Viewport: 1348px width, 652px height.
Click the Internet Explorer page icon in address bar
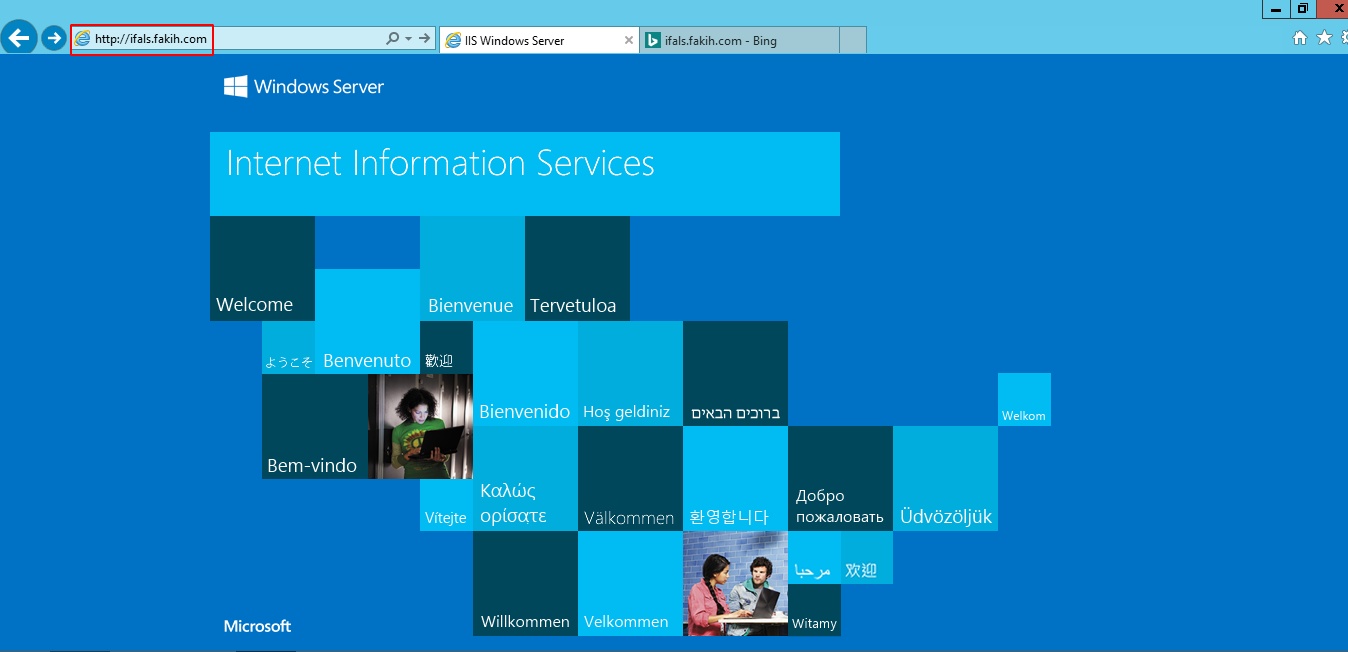[x=83, y=39]
